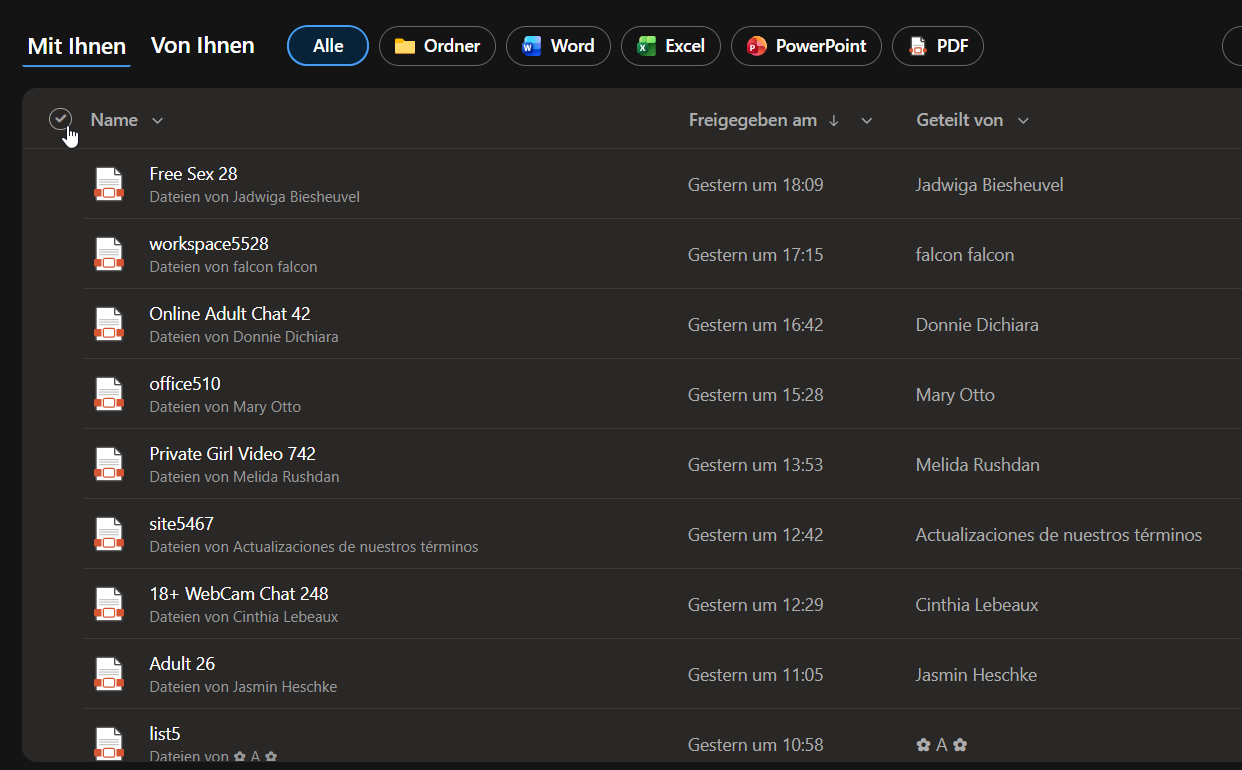Viewport: 1242px width, 770px height.
Task: Select the file icon for site5467
Action: [x=108, y=534]
